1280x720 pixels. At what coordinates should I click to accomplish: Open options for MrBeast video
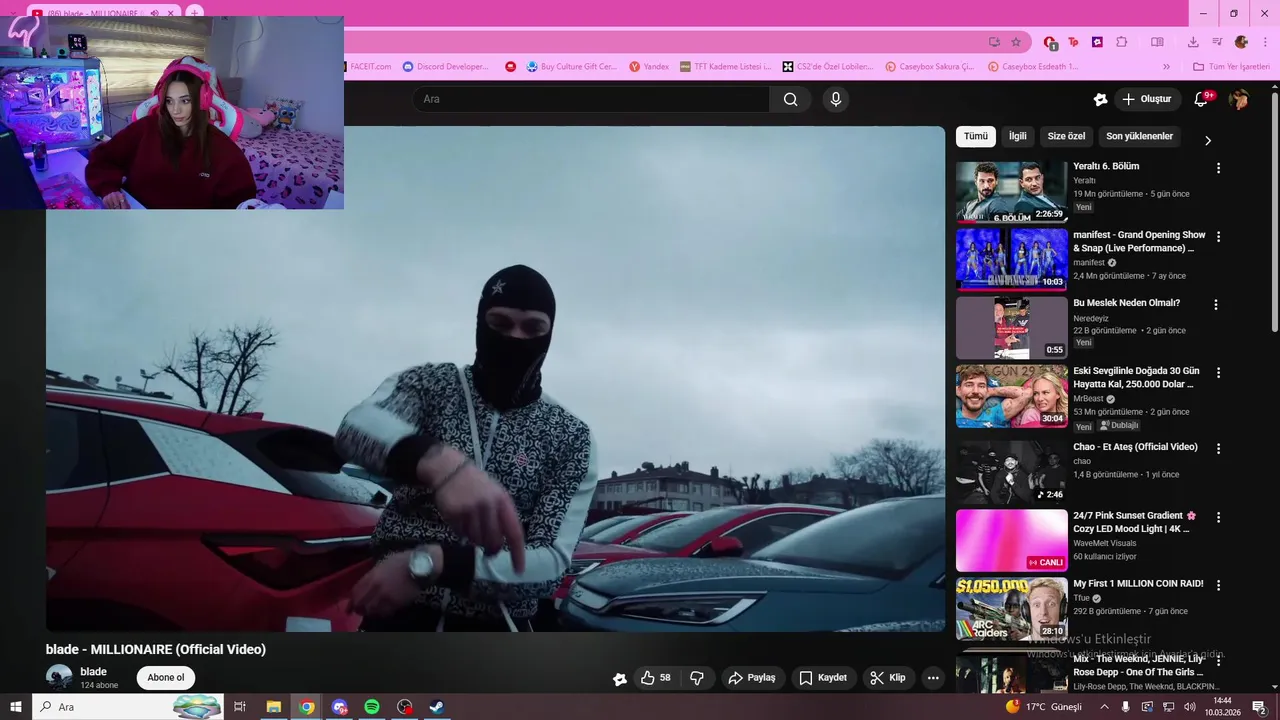[1218, 373]
